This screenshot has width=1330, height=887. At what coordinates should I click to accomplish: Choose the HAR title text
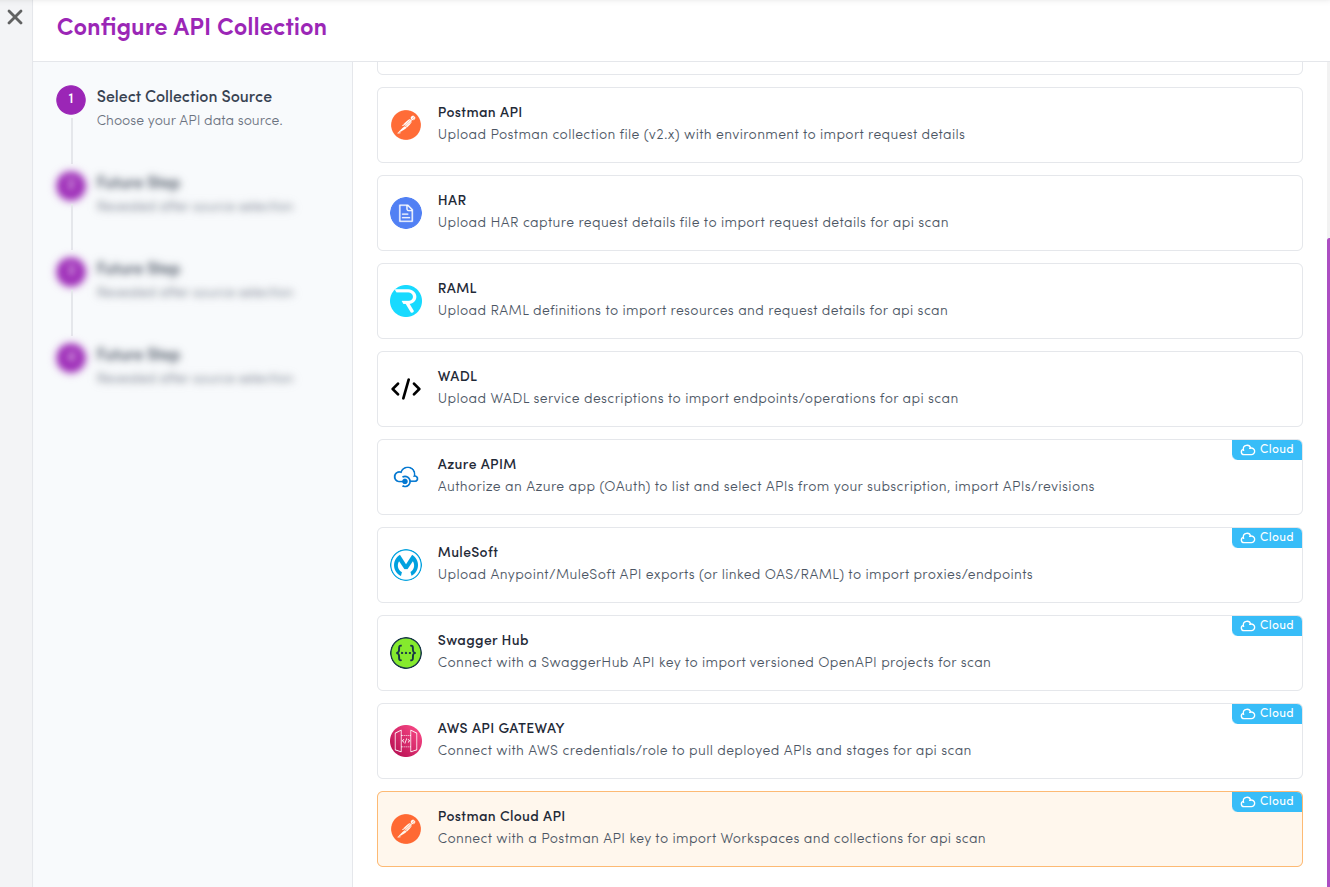tap(452, 201)
